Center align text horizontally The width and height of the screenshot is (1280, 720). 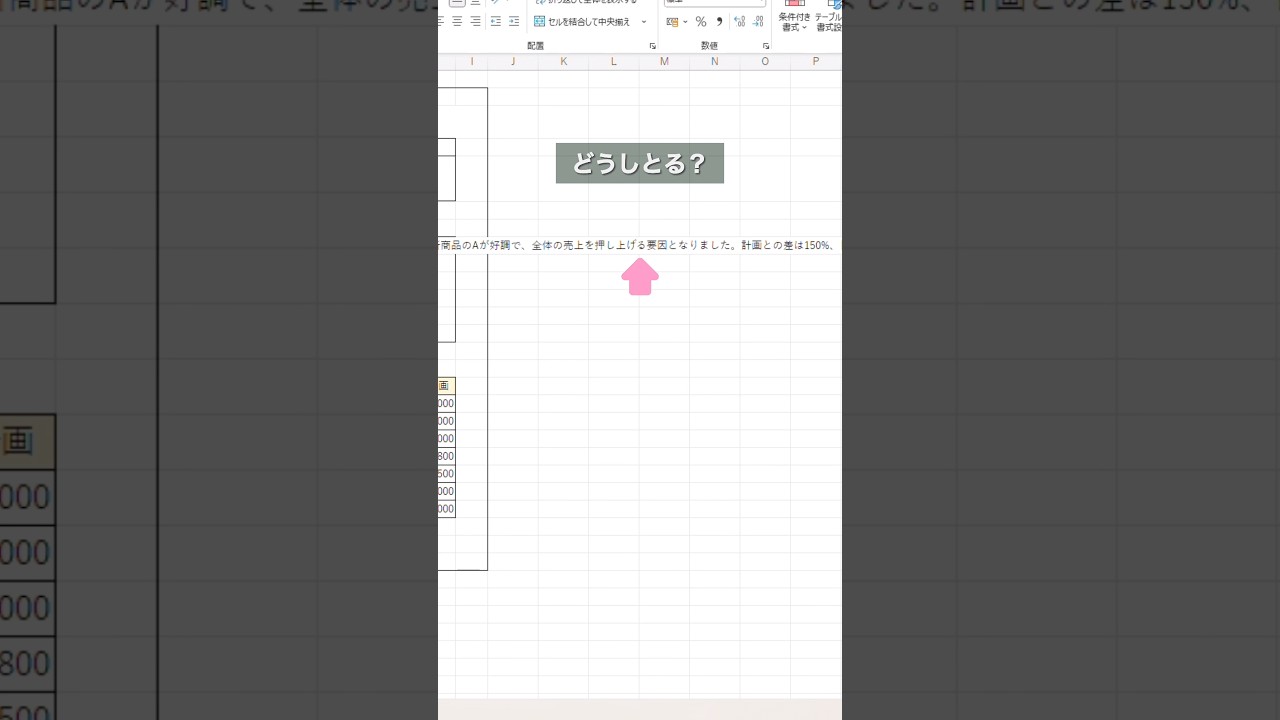457,21
